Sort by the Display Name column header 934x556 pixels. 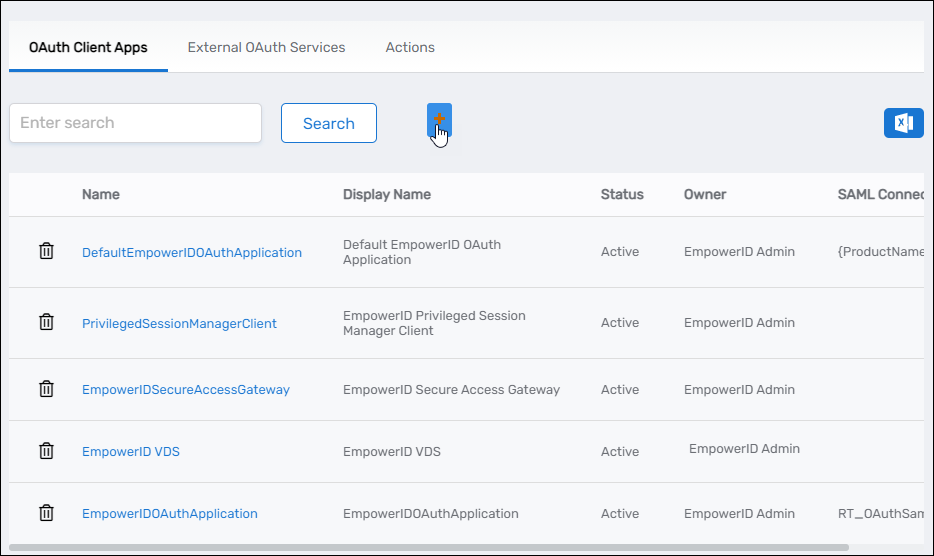387,194
